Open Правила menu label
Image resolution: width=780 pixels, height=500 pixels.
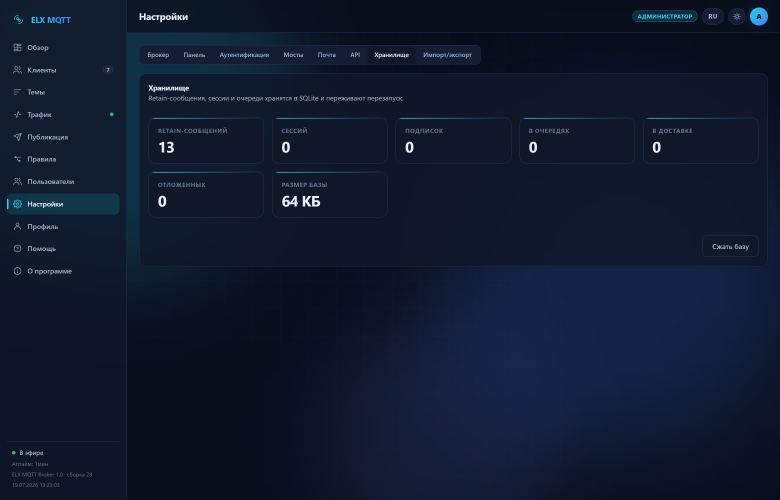[x=42, y=159]
